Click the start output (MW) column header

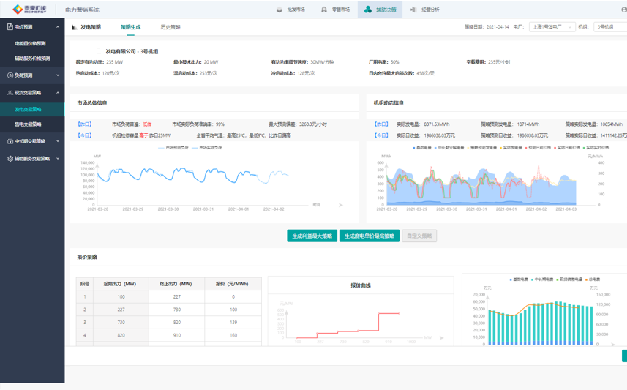coord(121,284)
